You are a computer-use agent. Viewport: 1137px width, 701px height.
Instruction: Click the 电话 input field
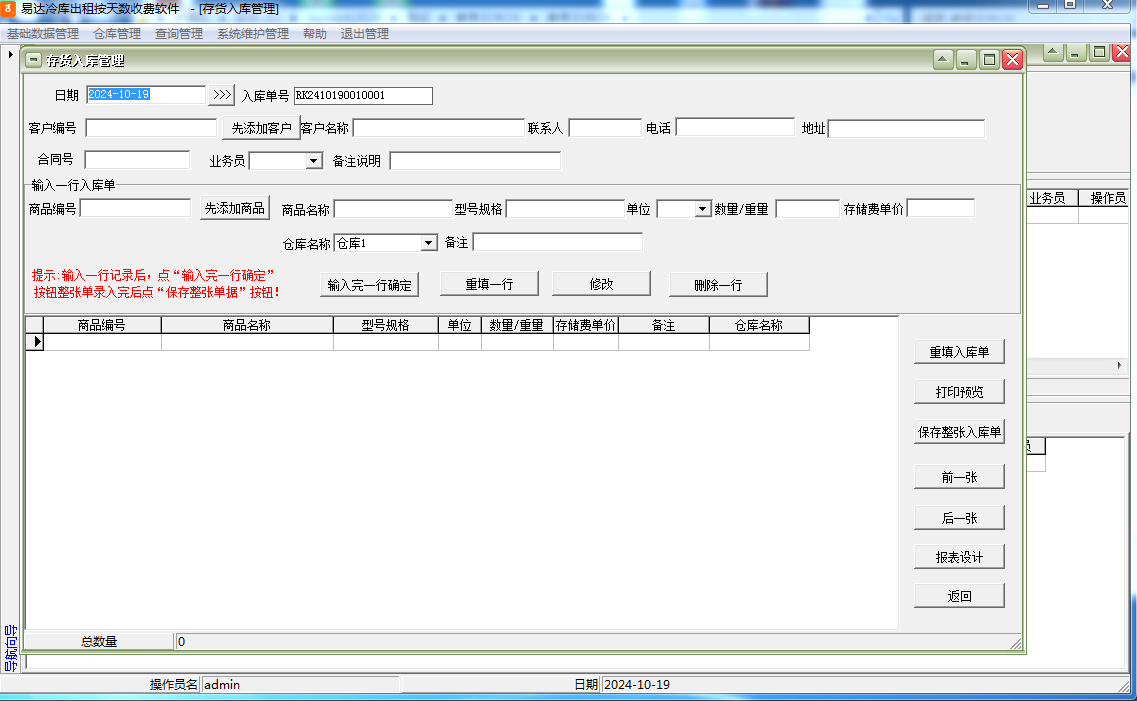point(735,128)
